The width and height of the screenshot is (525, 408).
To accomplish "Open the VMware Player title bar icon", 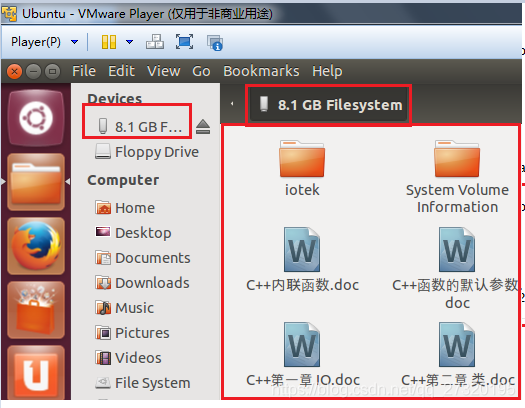I will coord(9,14).
